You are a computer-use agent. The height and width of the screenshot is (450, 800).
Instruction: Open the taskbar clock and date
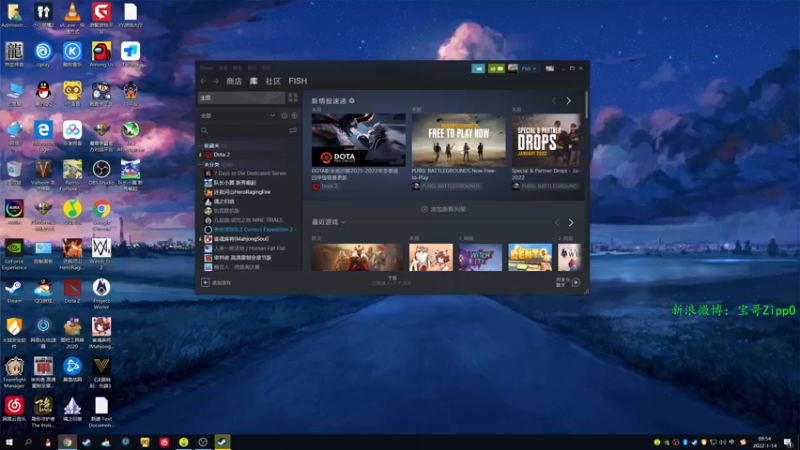pos(764,442)
